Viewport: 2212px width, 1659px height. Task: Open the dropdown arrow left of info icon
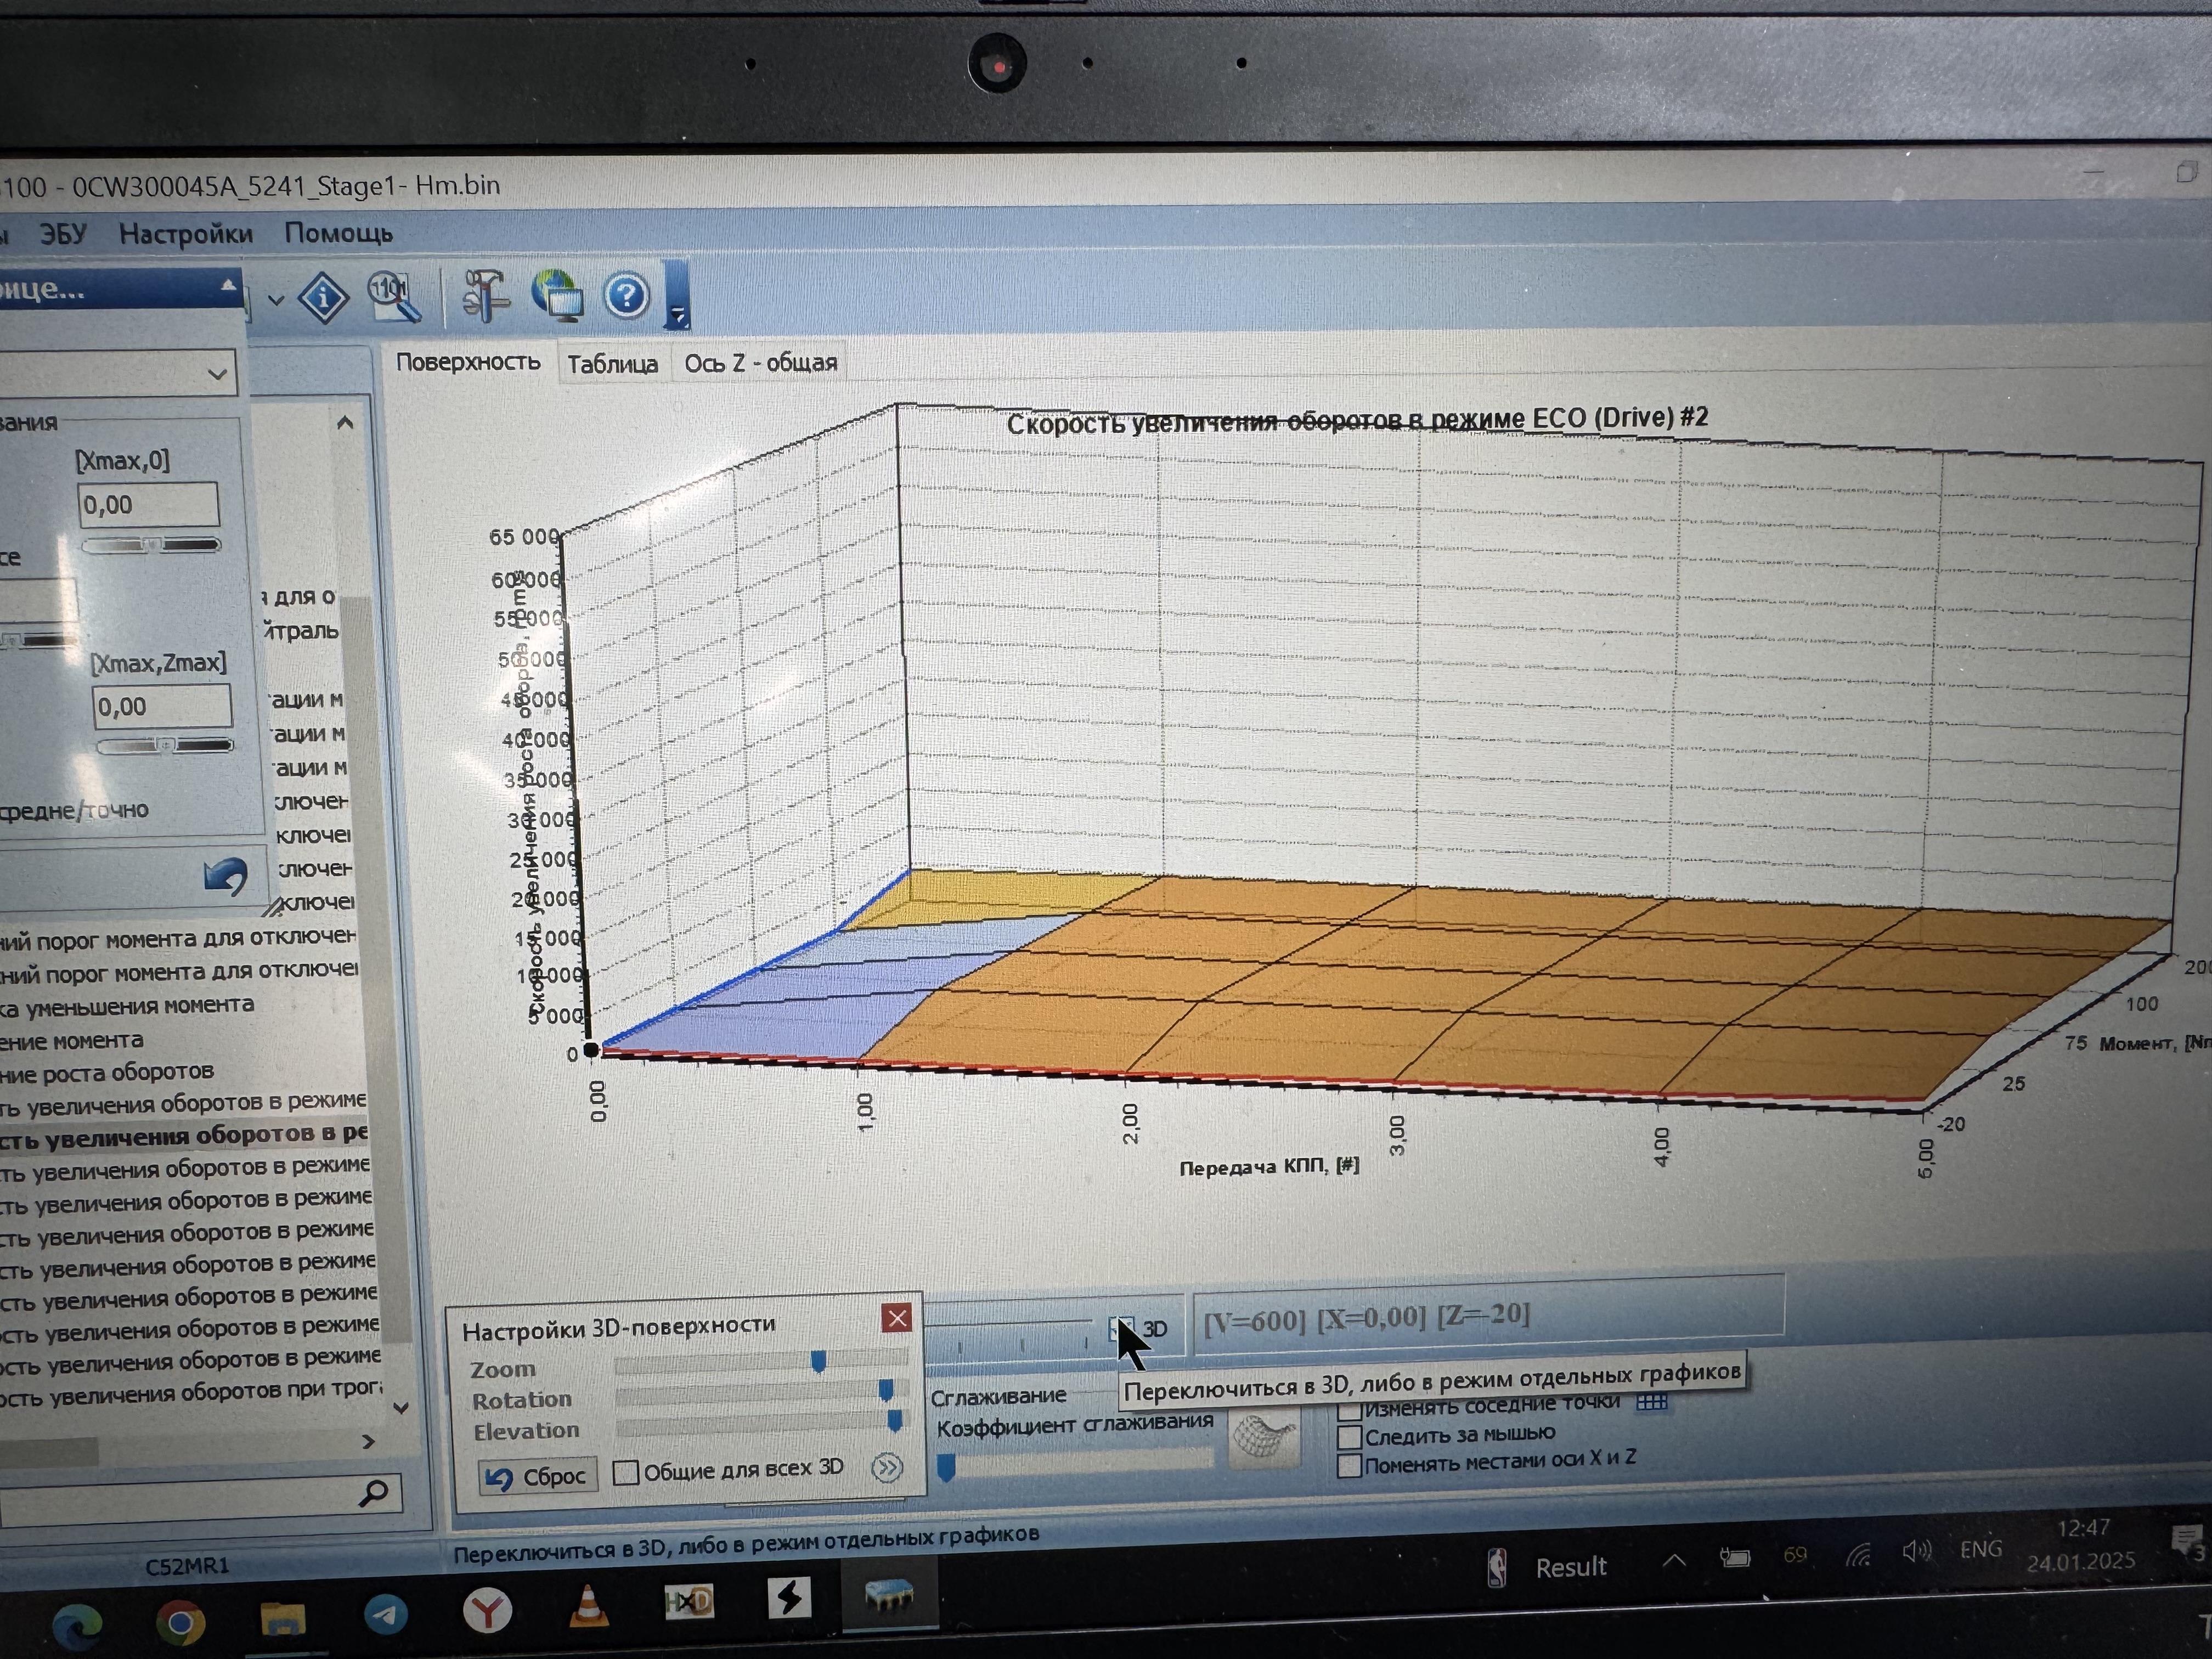(x=276, y=299)
